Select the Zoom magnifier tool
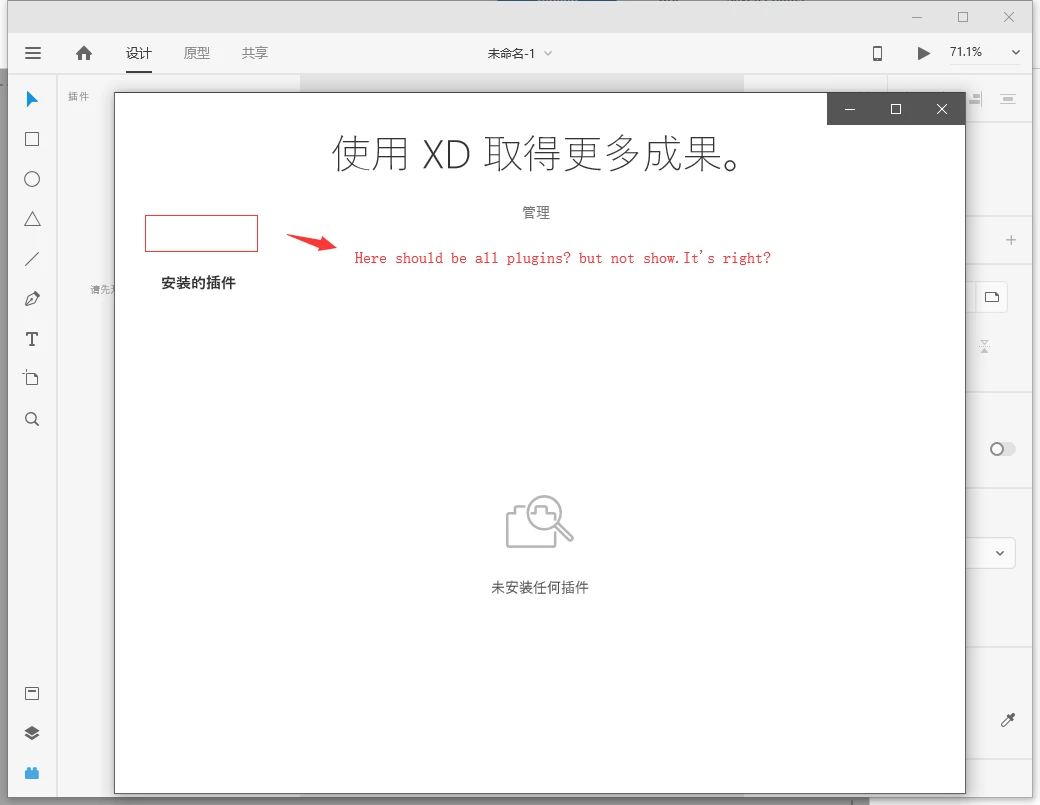 point(32,419)
